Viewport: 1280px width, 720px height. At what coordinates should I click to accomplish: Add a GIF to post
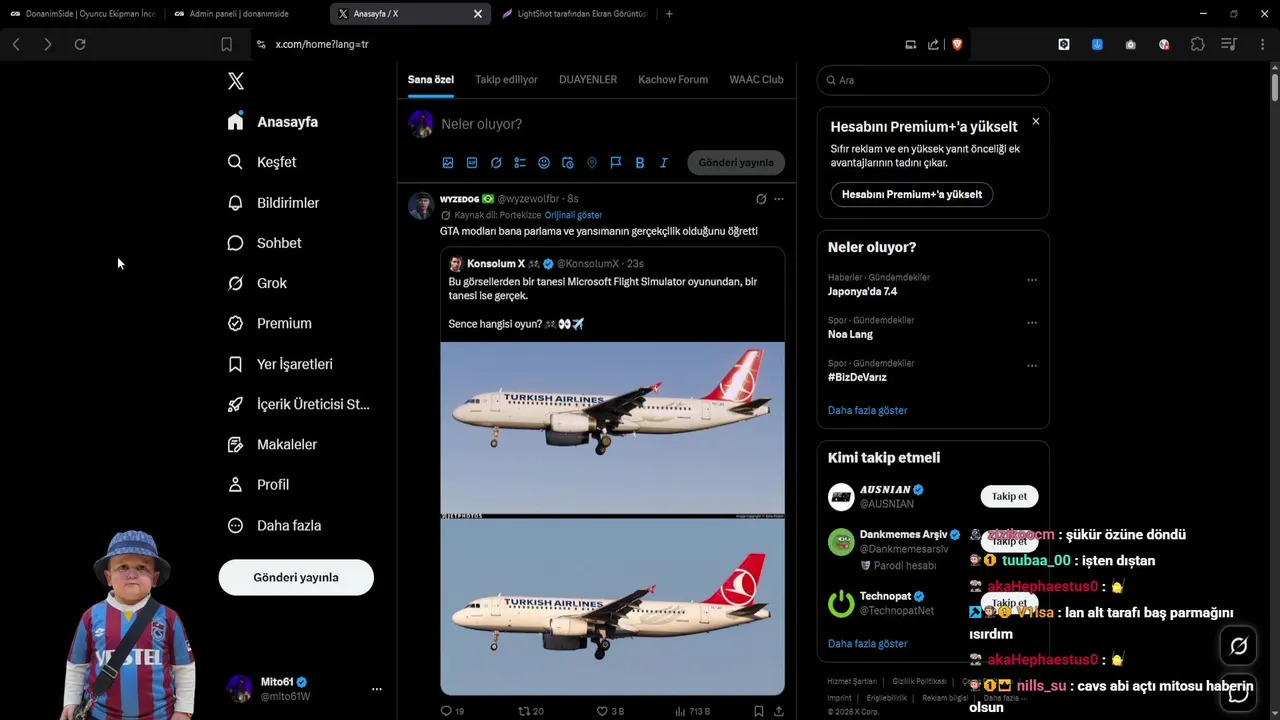(x=472, y=163)
